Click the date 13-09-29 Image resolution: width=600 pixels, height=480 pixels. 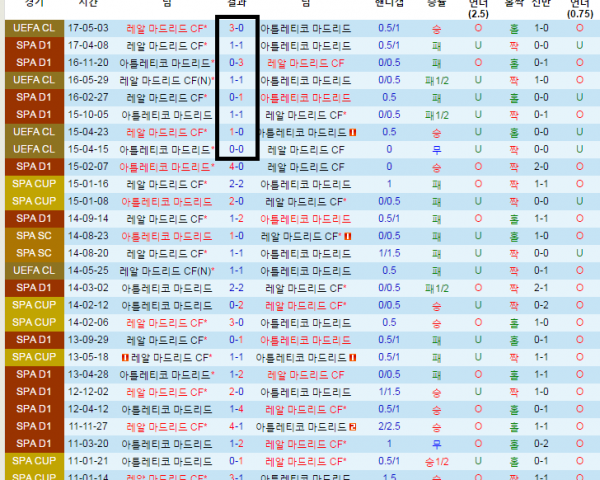click(88, 340)
